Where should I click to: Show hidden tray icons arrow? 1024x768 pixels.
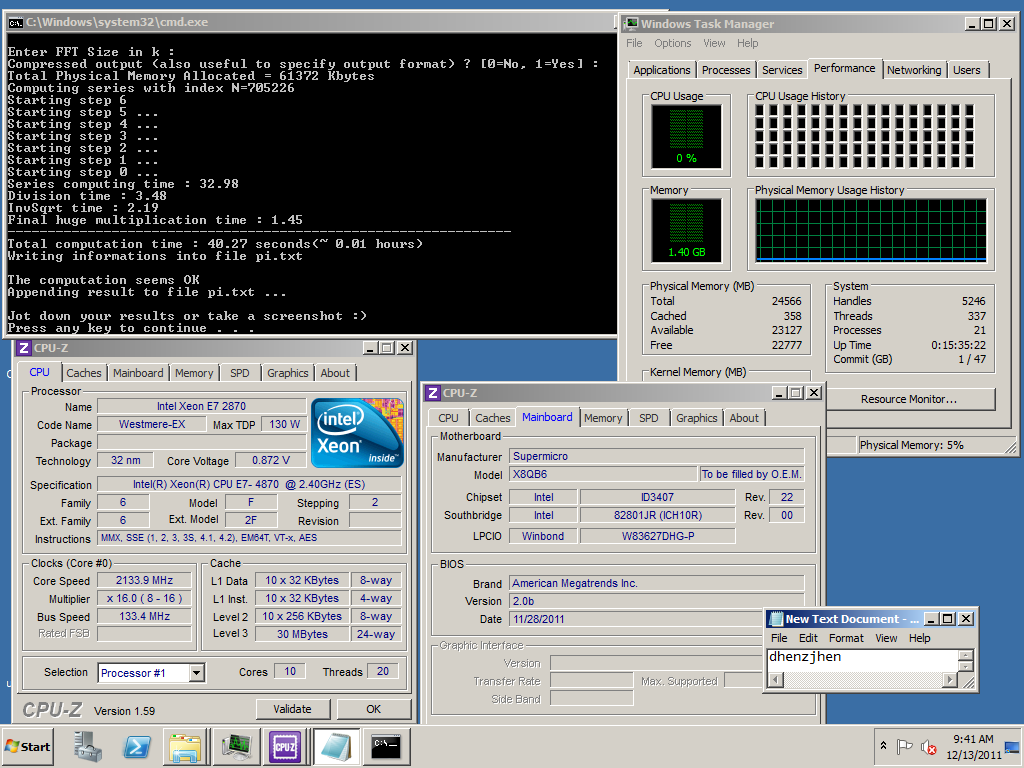883,745
